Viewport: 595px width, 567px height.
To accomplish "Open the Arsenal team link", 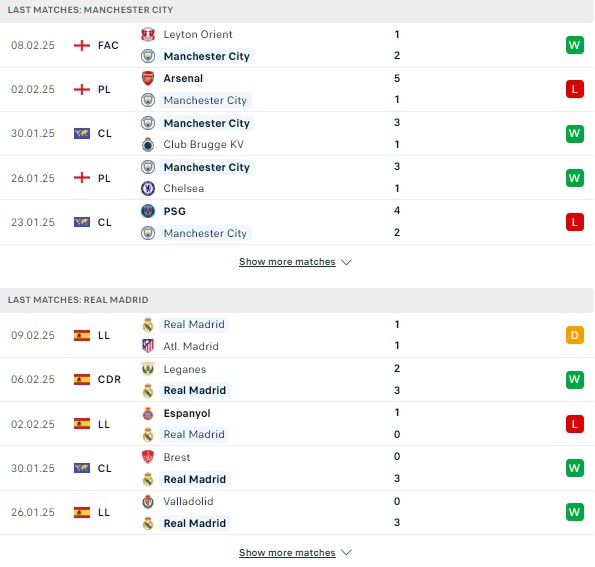I will click(x=183, y=79).
